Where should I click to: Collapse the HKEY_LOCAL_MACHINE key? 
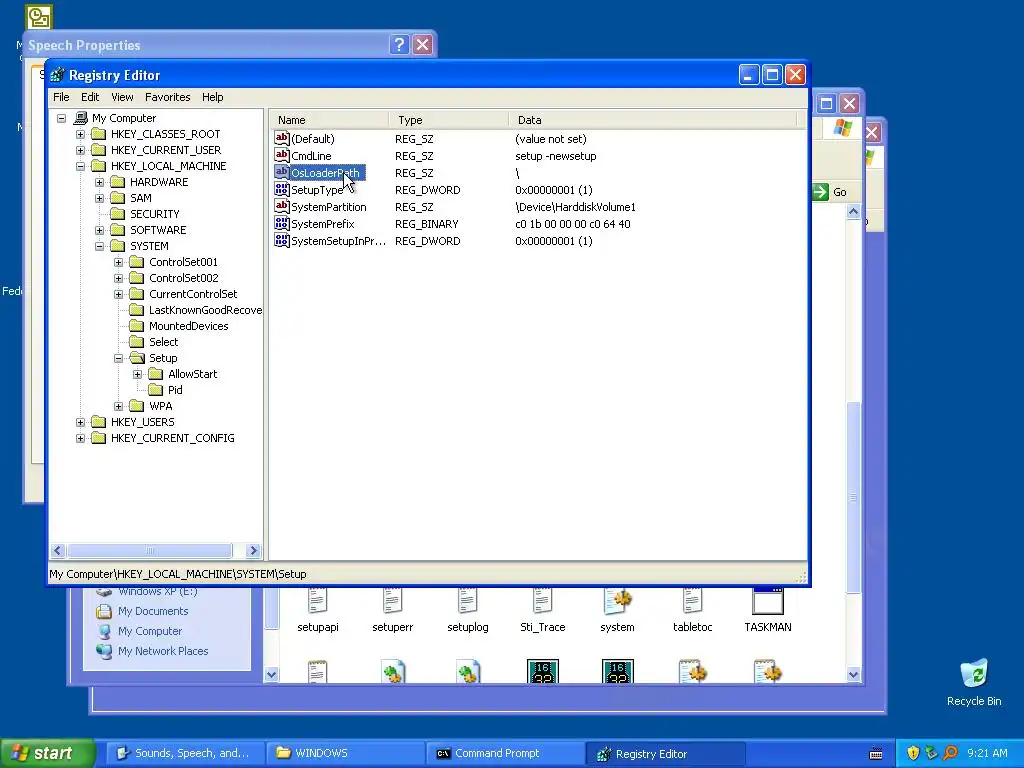(80, 166)
